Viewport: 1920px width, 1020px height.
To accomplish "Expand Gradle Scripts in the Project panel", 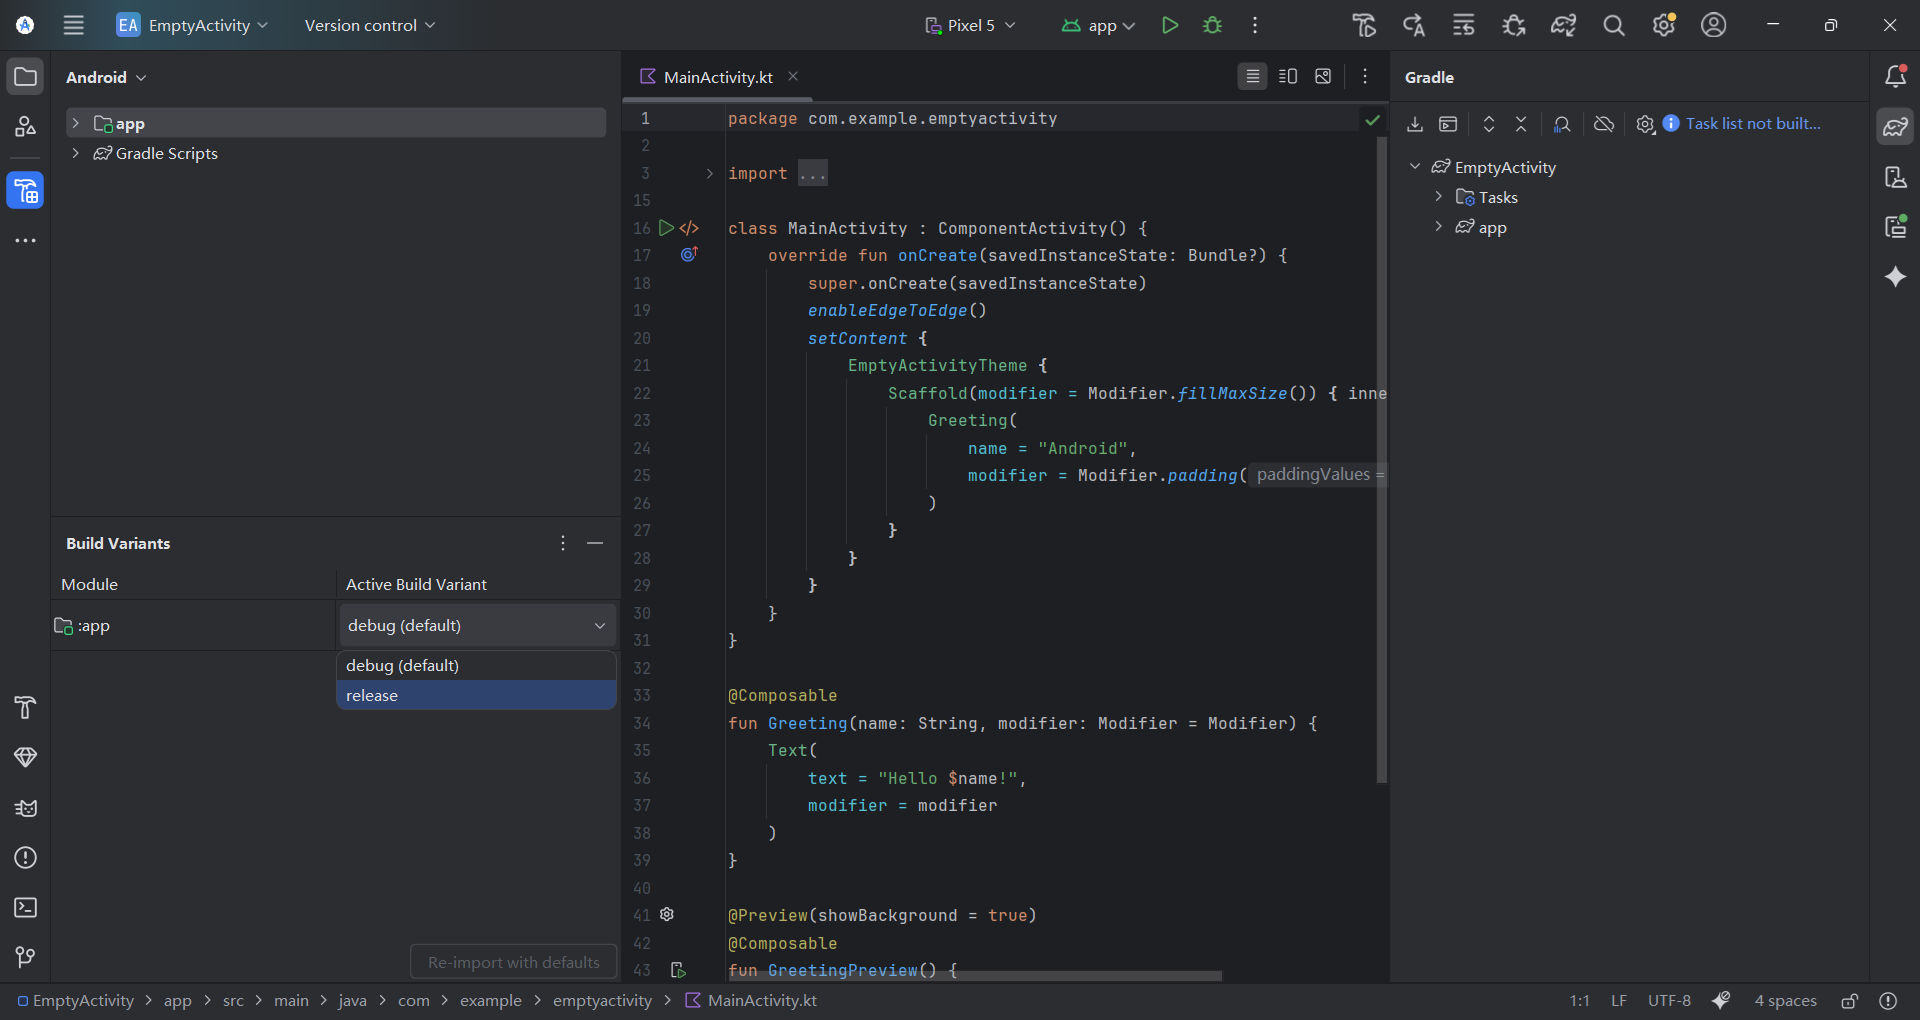I will [x=76, y=153].
